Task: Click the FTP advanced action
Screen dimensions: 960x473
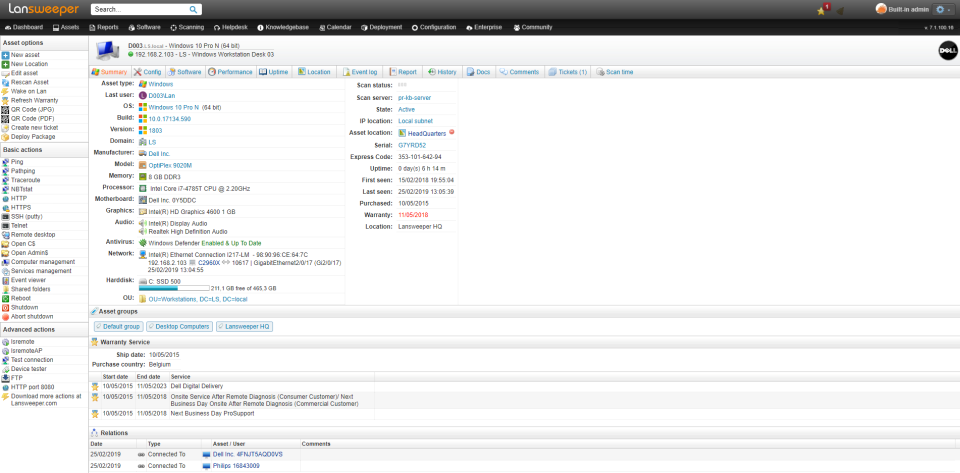Action: [17, 378]
